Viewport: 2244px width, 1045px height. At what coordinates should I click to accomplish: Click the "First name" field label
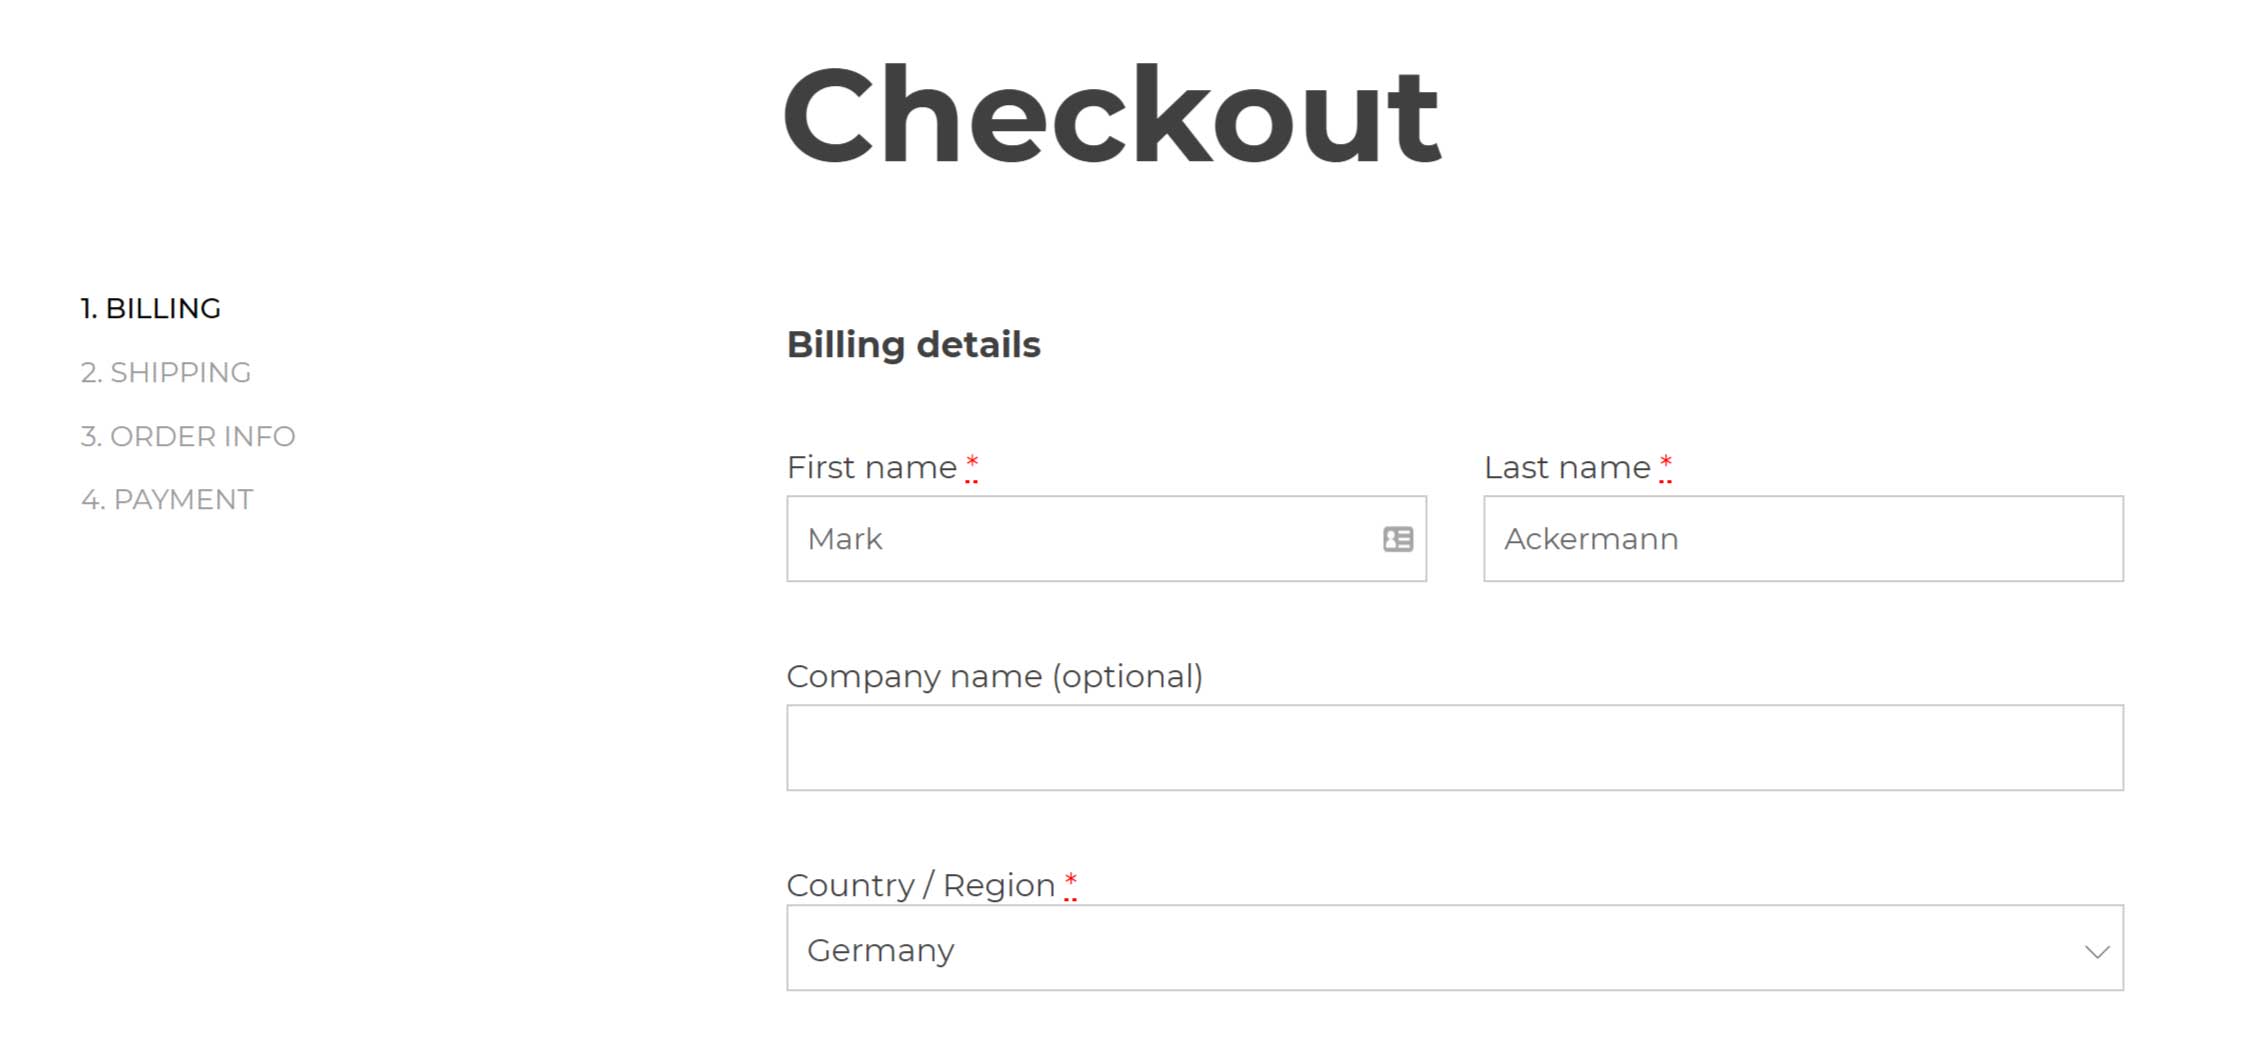click(x=872, y=467)
